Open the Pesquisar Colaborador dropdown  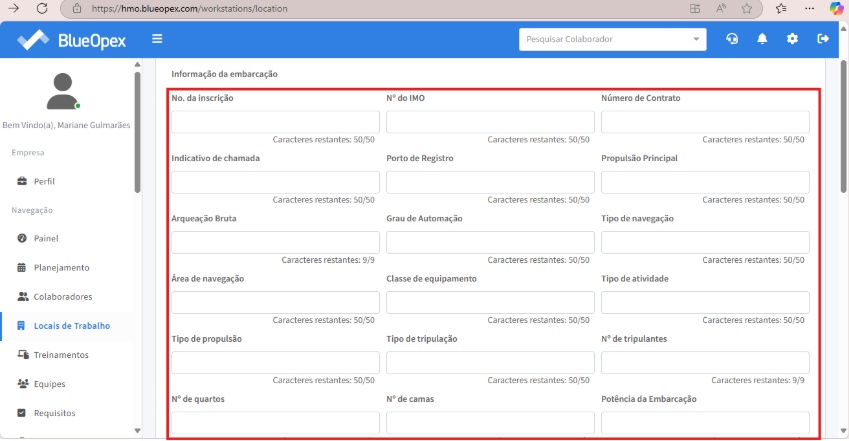(612, 39)
